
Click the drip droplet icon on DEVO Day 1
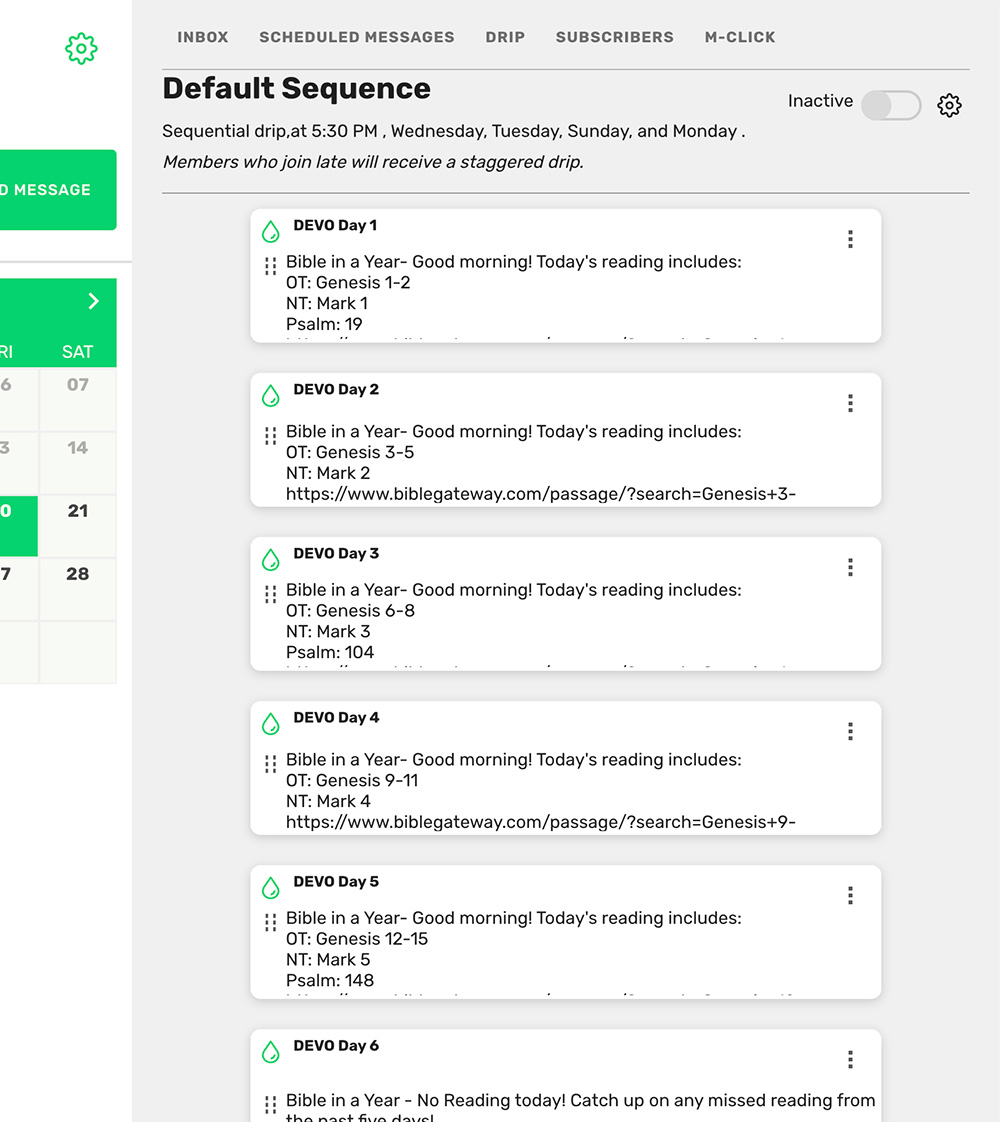(270, 232)
